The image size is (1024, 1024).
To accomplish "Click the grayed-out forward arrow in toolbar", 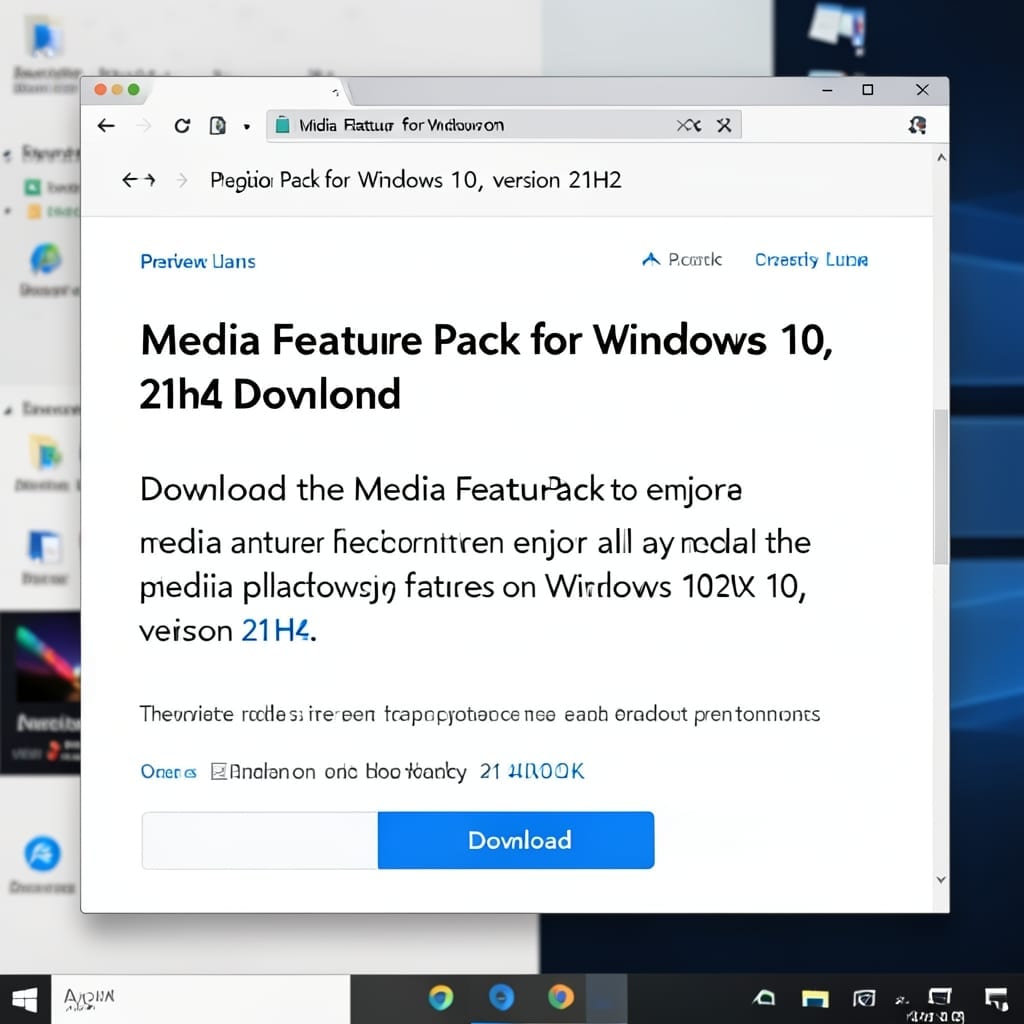I will pos(143,125).
